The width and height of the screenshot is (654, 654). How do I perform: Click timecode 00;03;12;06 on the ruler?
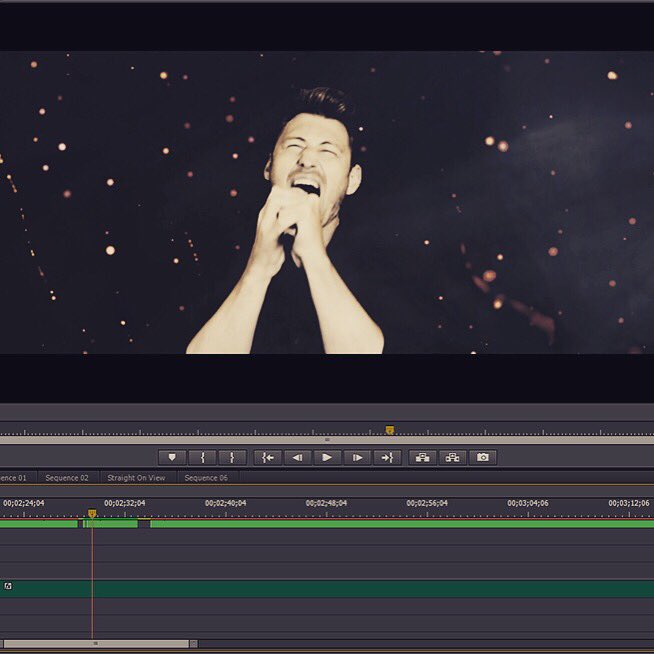coord(629,503)
